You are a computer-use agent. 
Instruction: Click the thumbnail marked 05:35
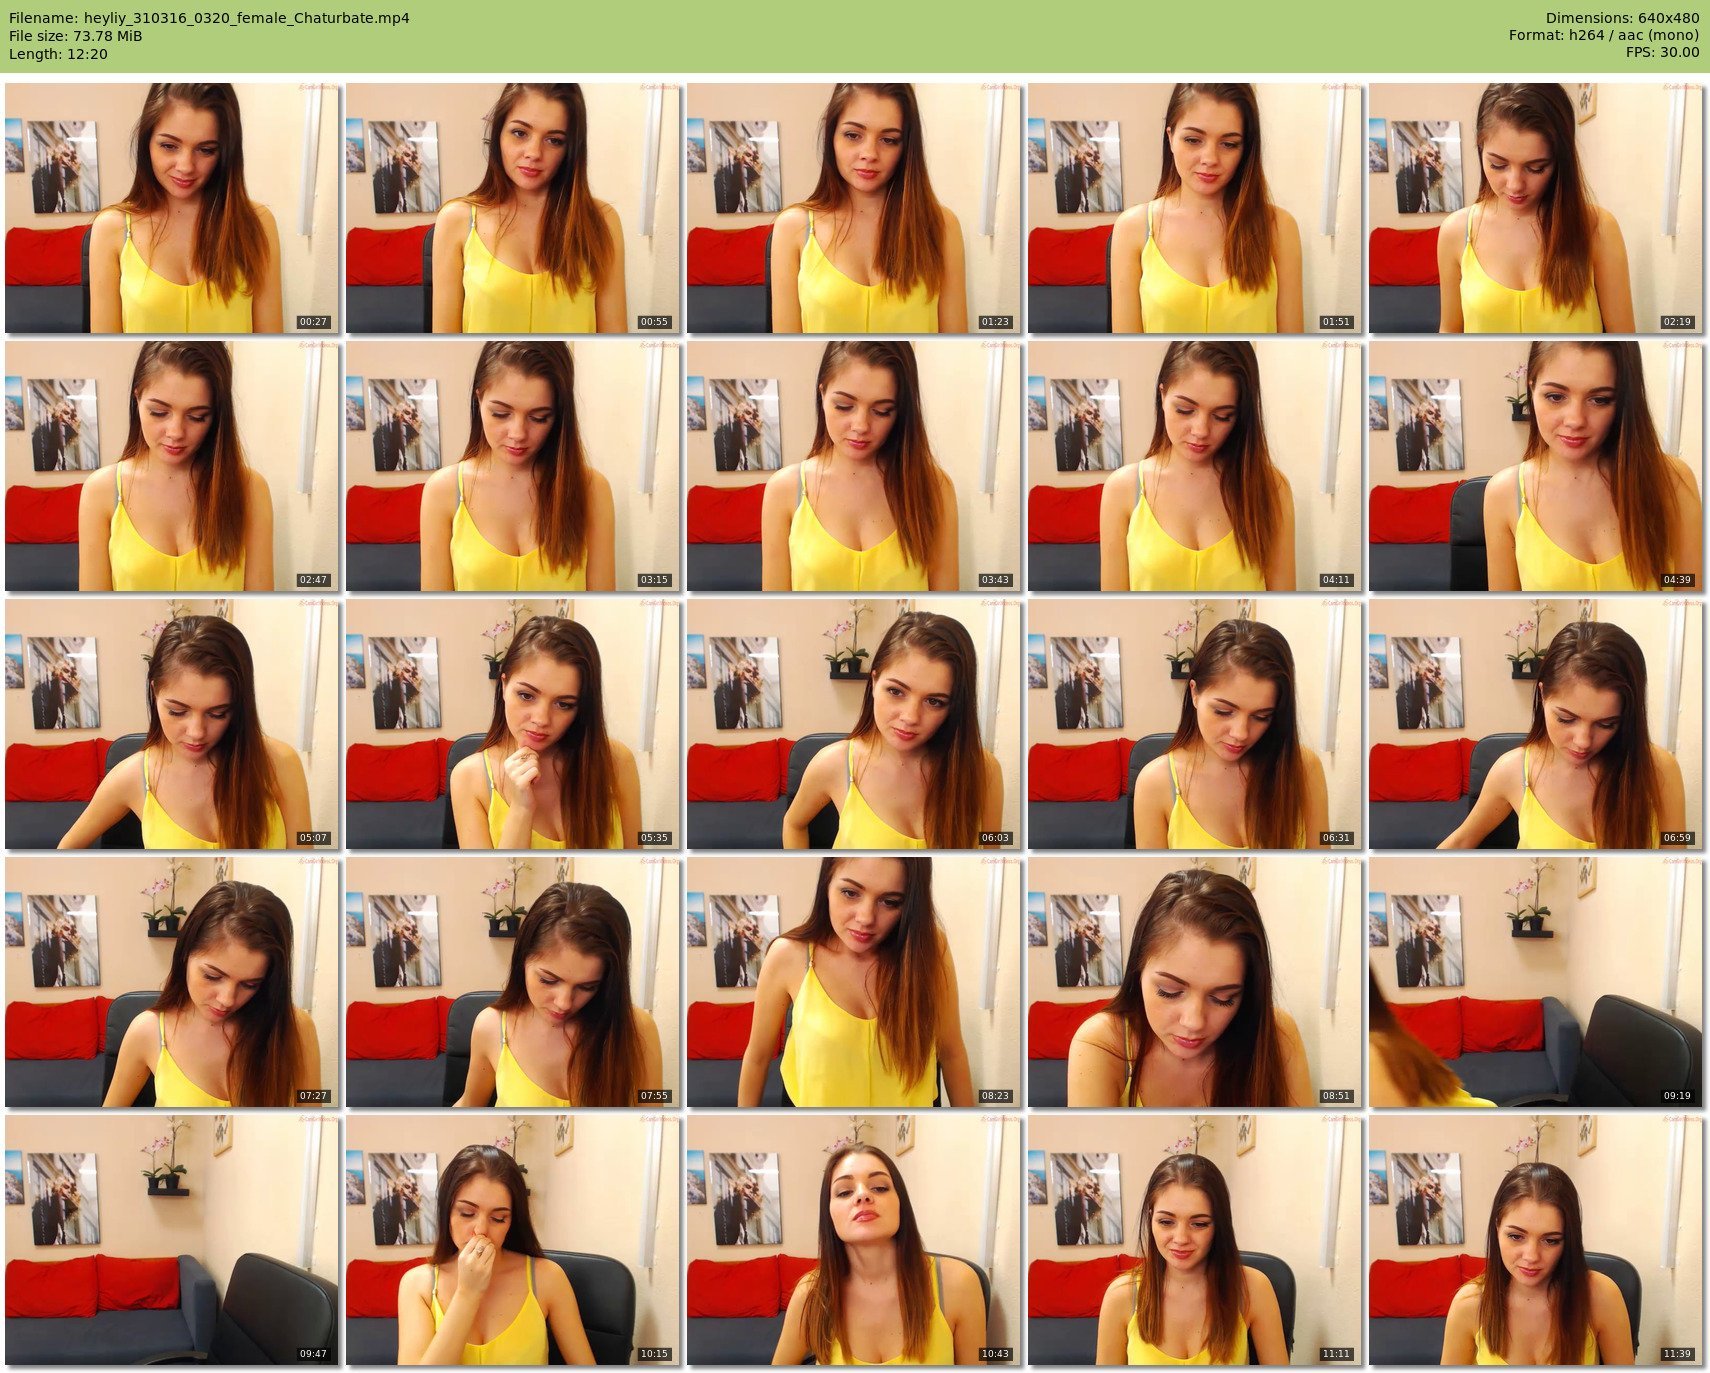pos(513,724)
